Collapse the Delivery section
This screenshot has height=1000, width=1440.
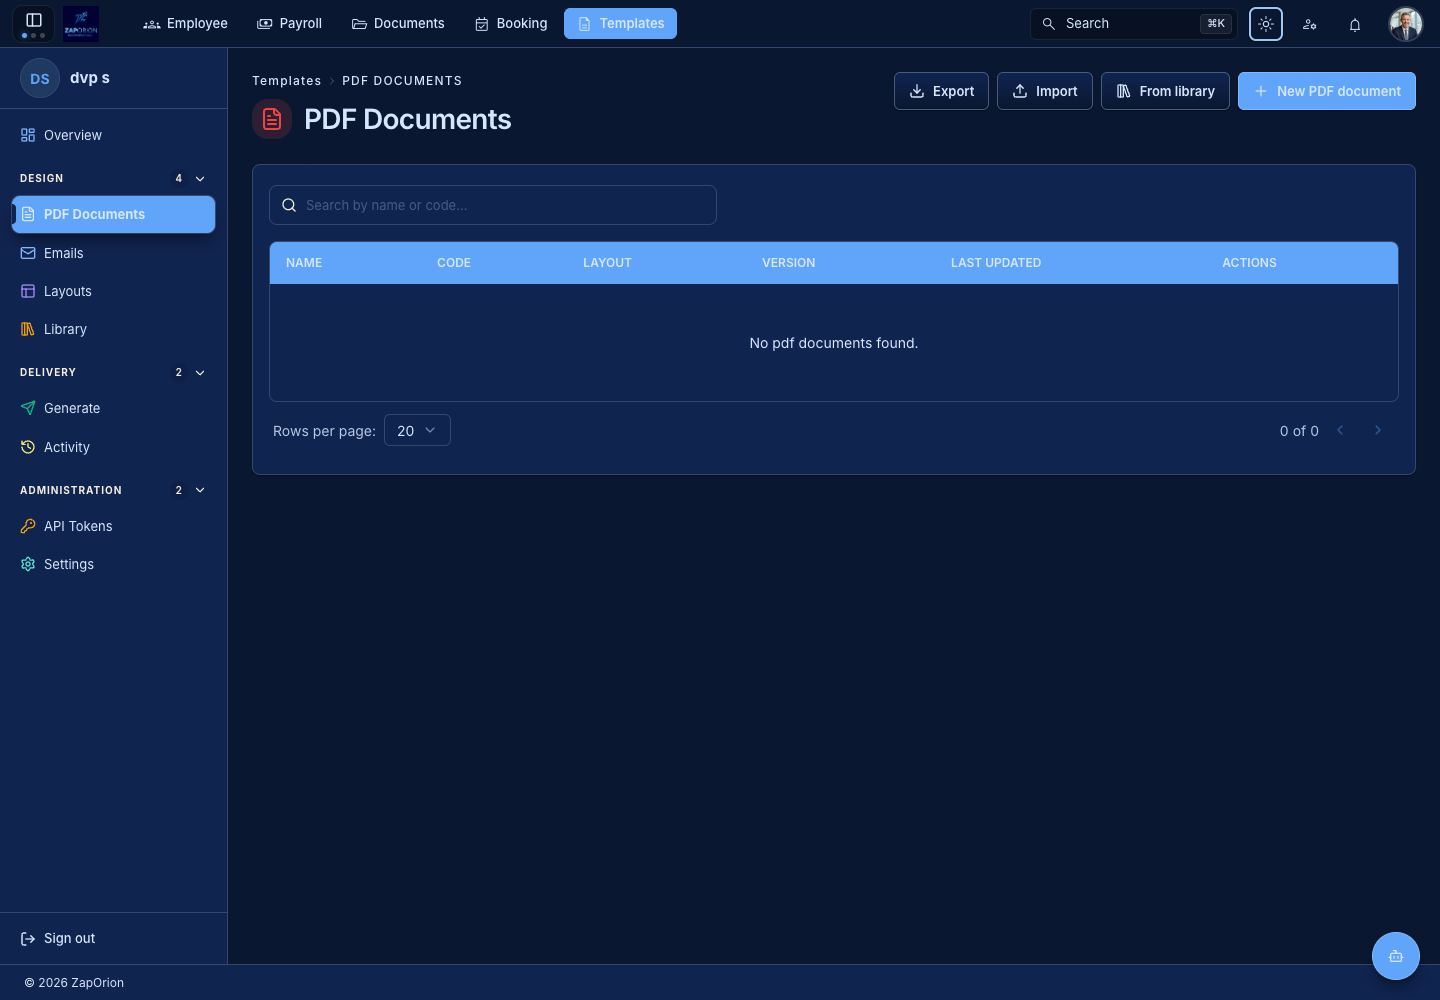pyautogui.click(x=200, y=372)
